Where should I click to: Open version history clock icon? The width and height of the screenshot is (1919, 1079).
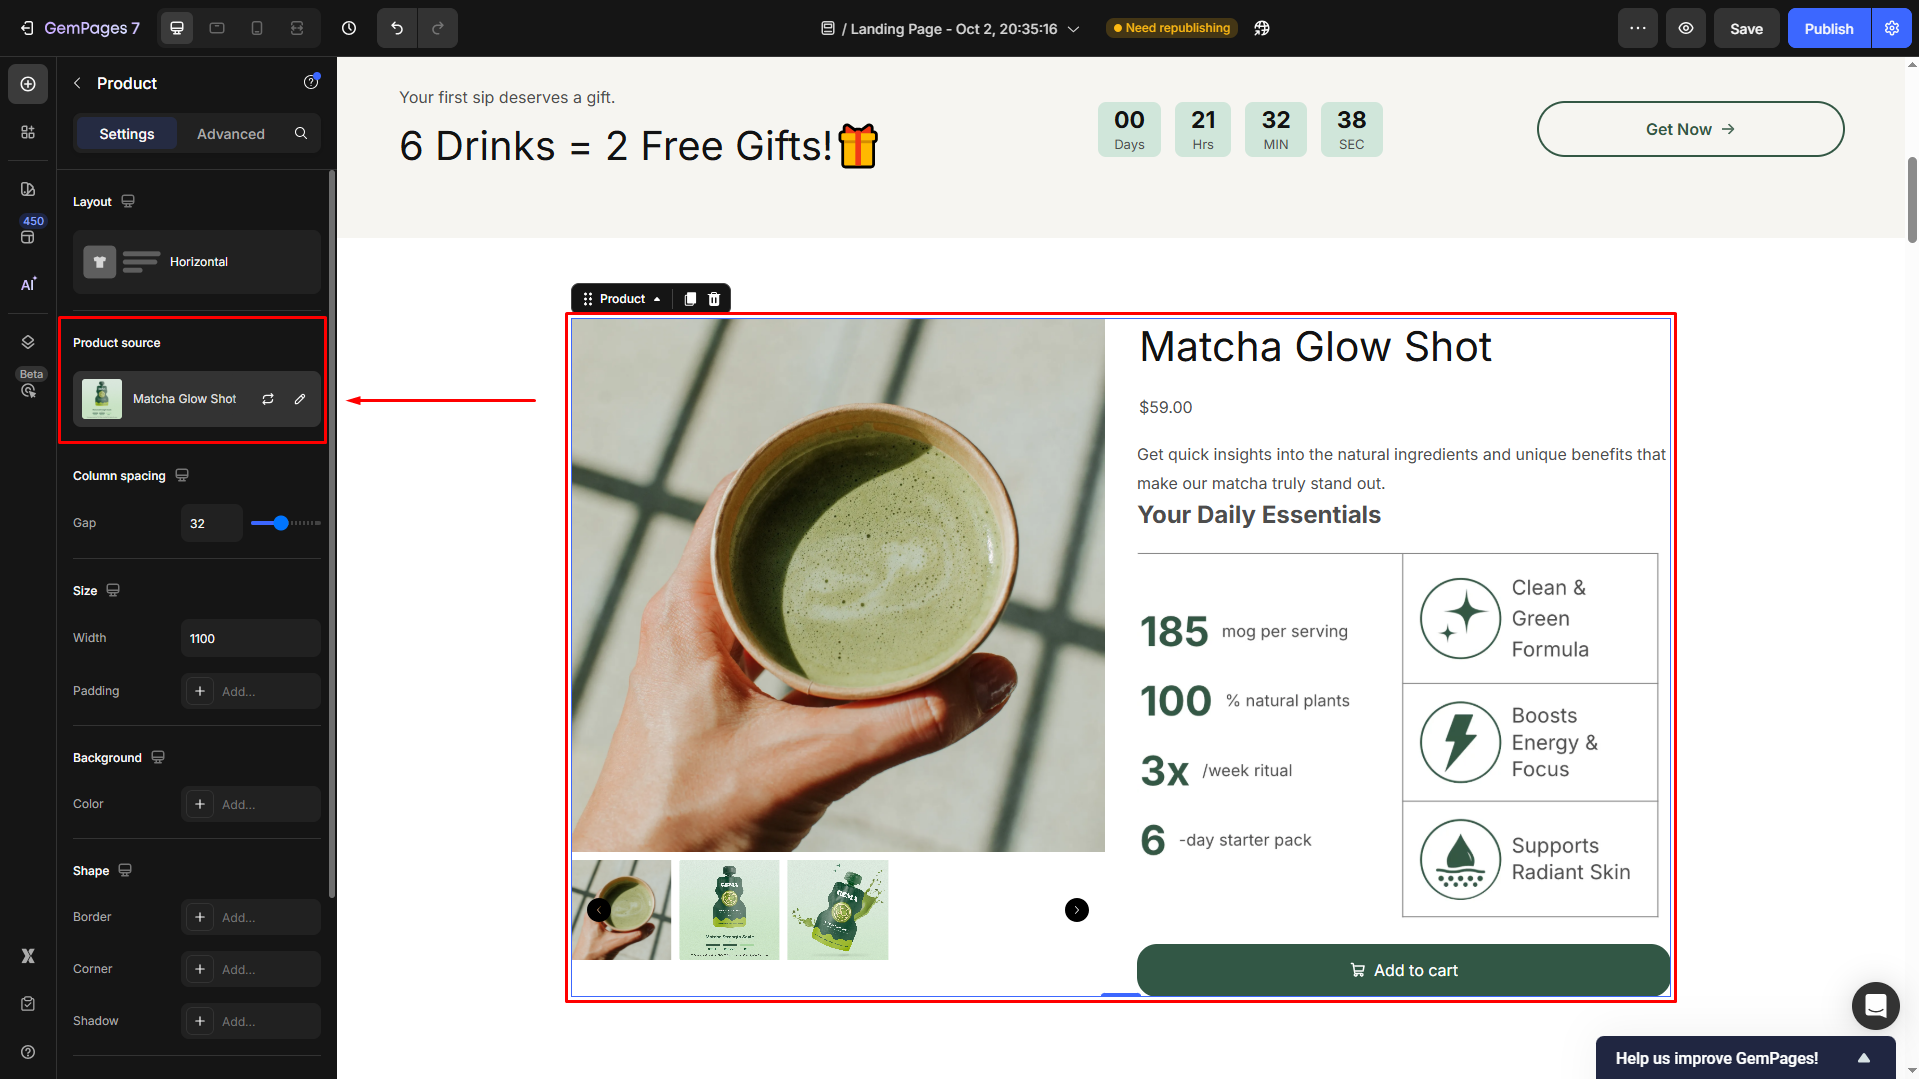(x=349, y=28)
